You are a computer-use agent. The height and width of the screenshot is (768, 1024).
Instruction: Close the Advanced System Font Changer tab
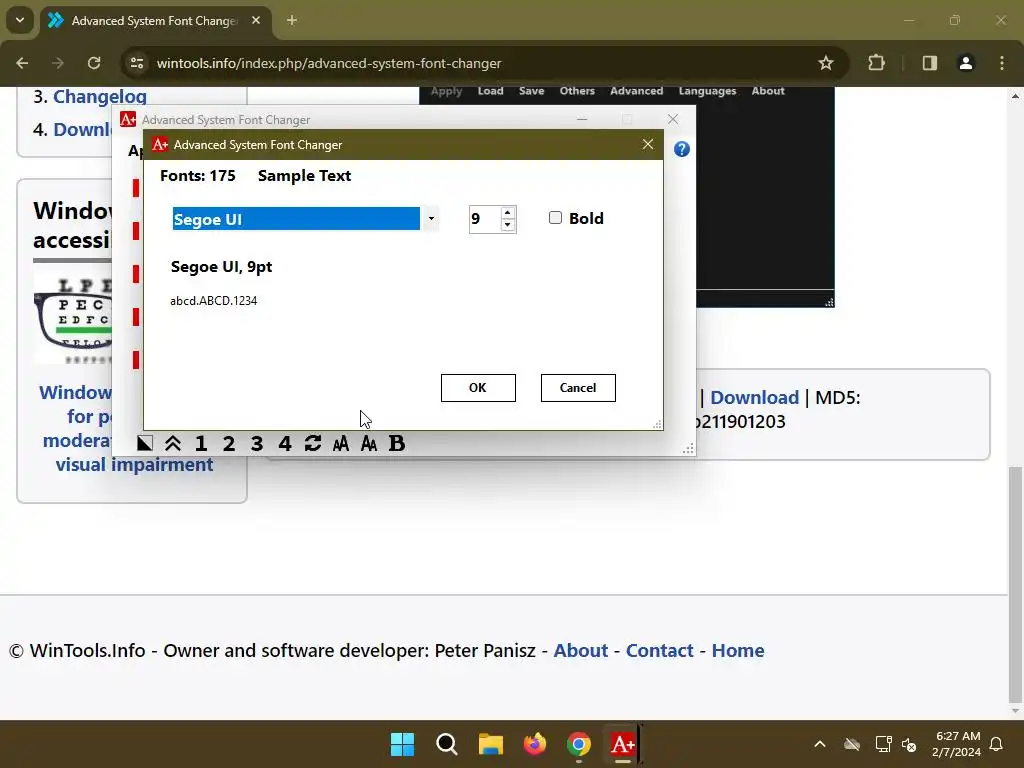point(256,21)
